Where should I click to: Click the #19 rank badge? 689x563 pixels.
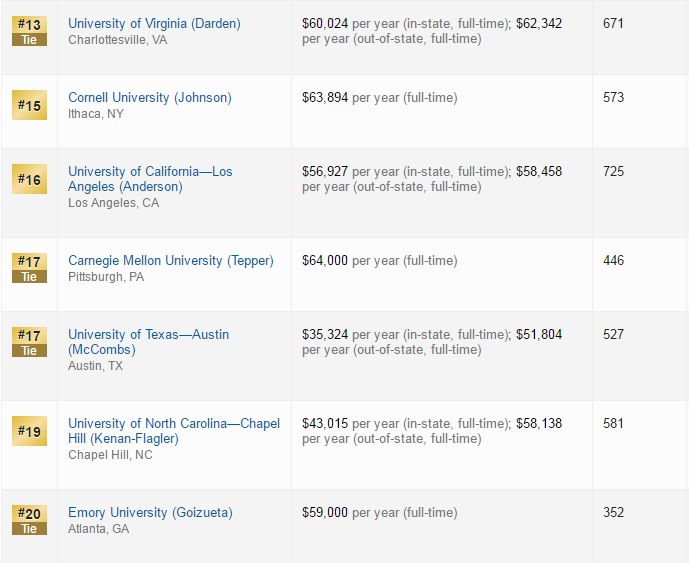[29, 431]
